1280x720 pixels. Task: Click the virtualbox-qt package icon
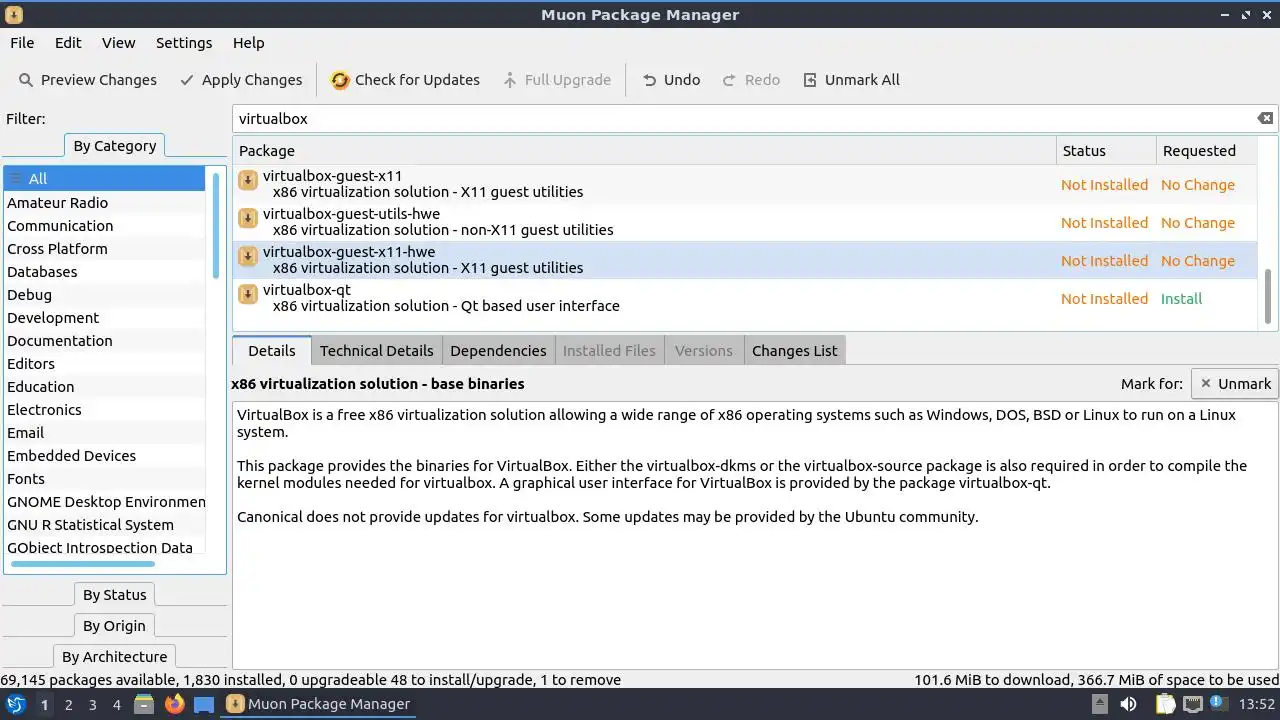(248, 294)
